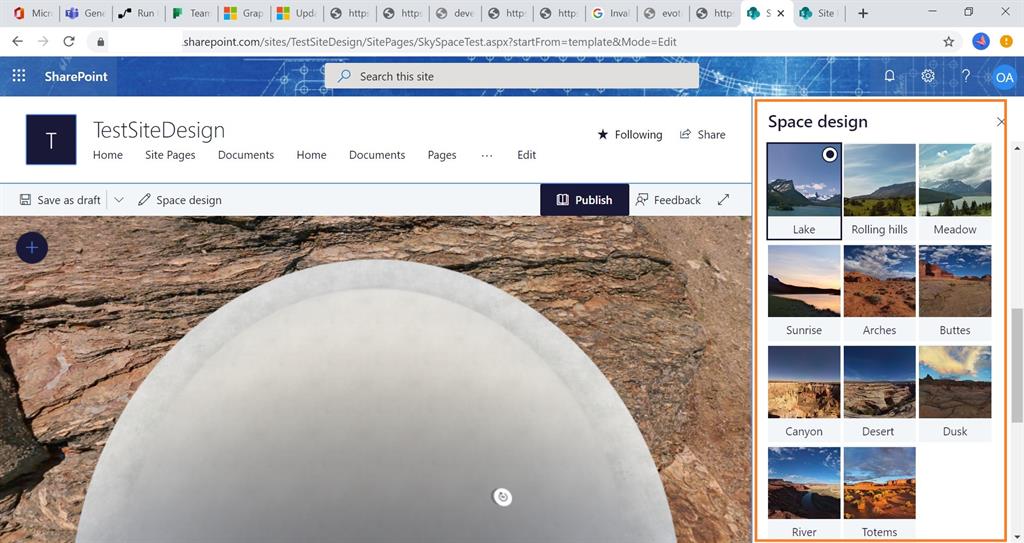This screenshot has height=543, width=1024.
Task: Choose the Canyon environment thumbnail
Action: click(804, 393)
